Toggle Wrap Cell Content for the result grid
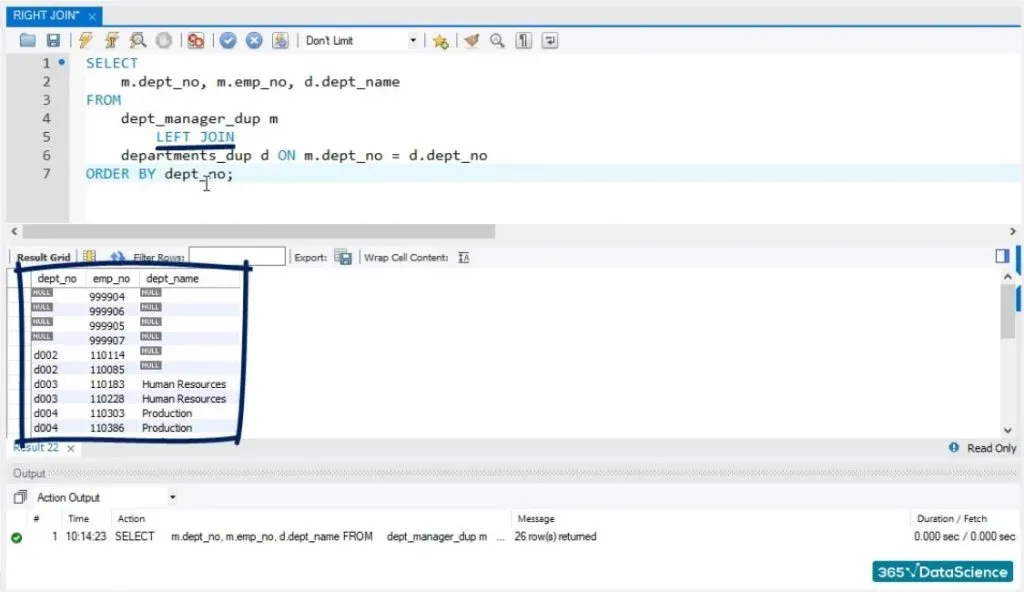 [x=463, y=258]
